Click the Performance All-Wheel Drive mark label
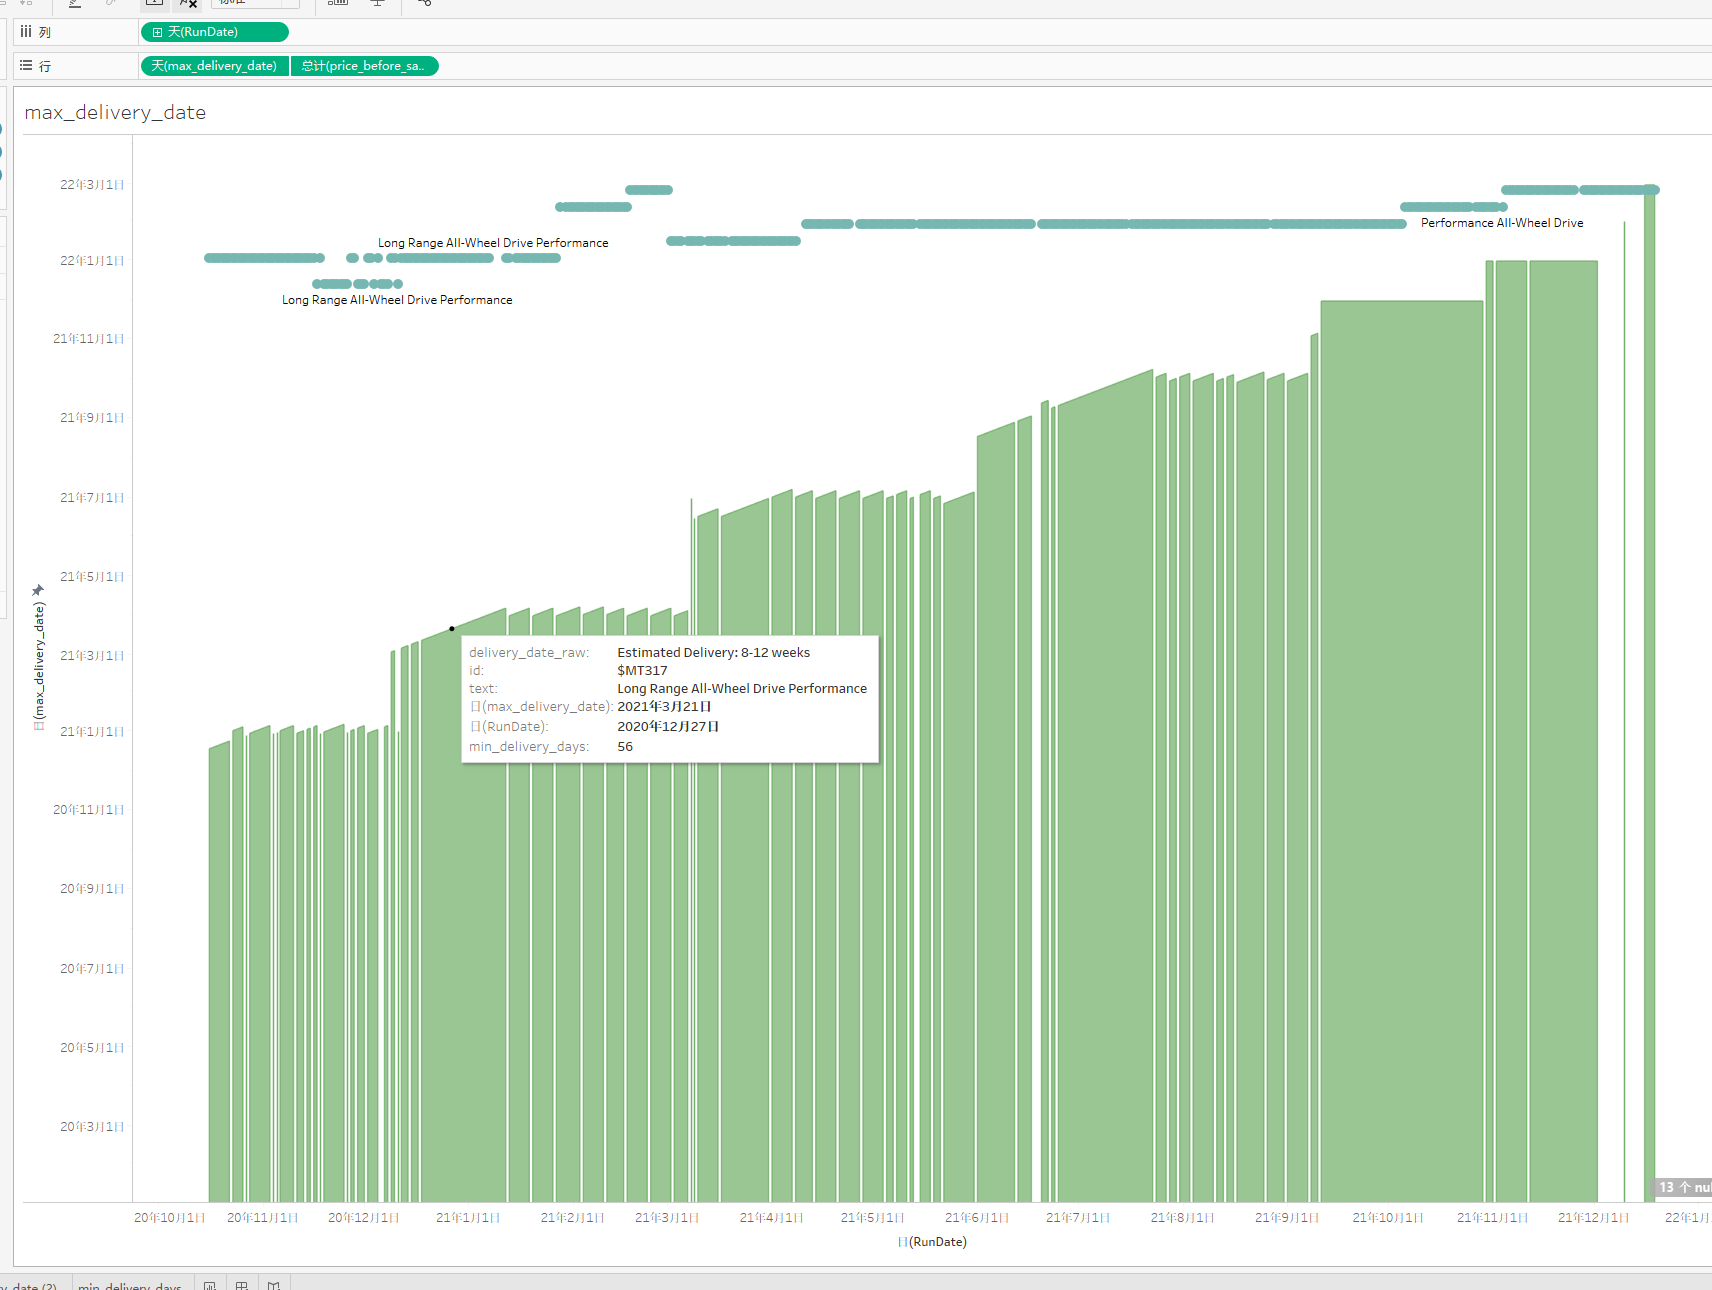Image resolution: width=1712 pixels, height=1290 pixels. coord(1501,223)
